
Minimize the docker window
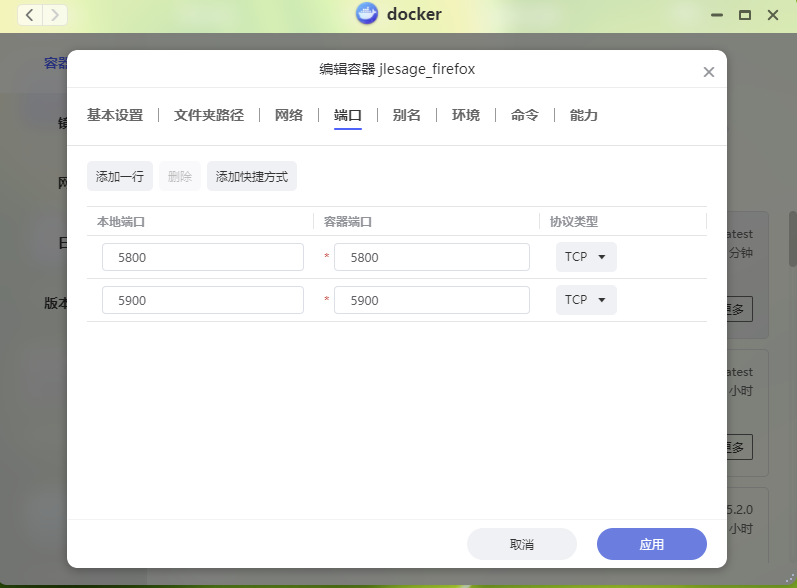(716, 15)
